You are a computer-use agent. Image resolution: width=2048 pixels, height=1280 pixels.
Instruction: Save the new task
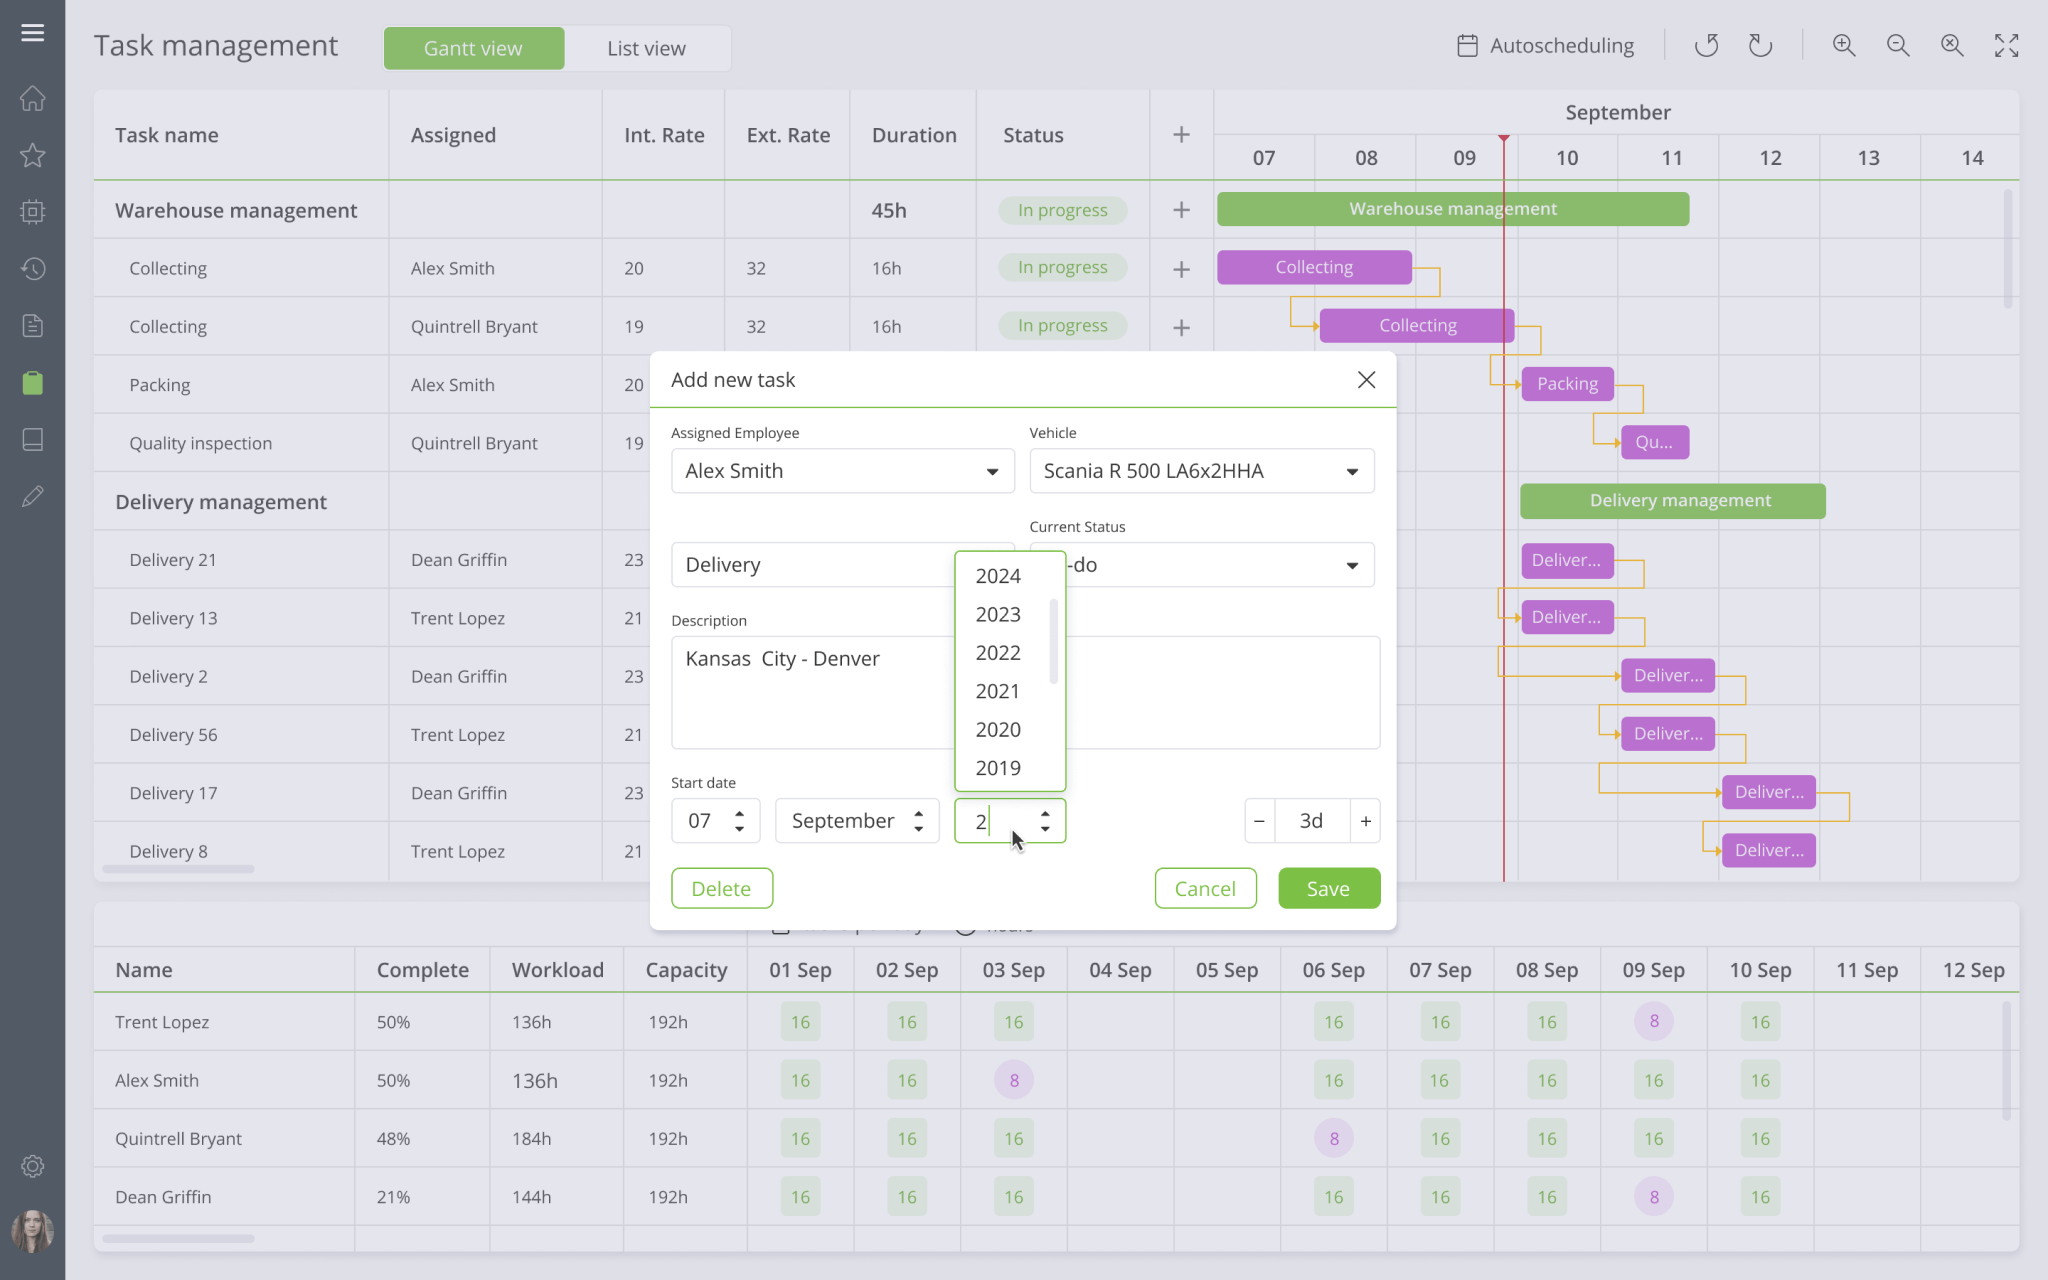[x=1329, y=888]
